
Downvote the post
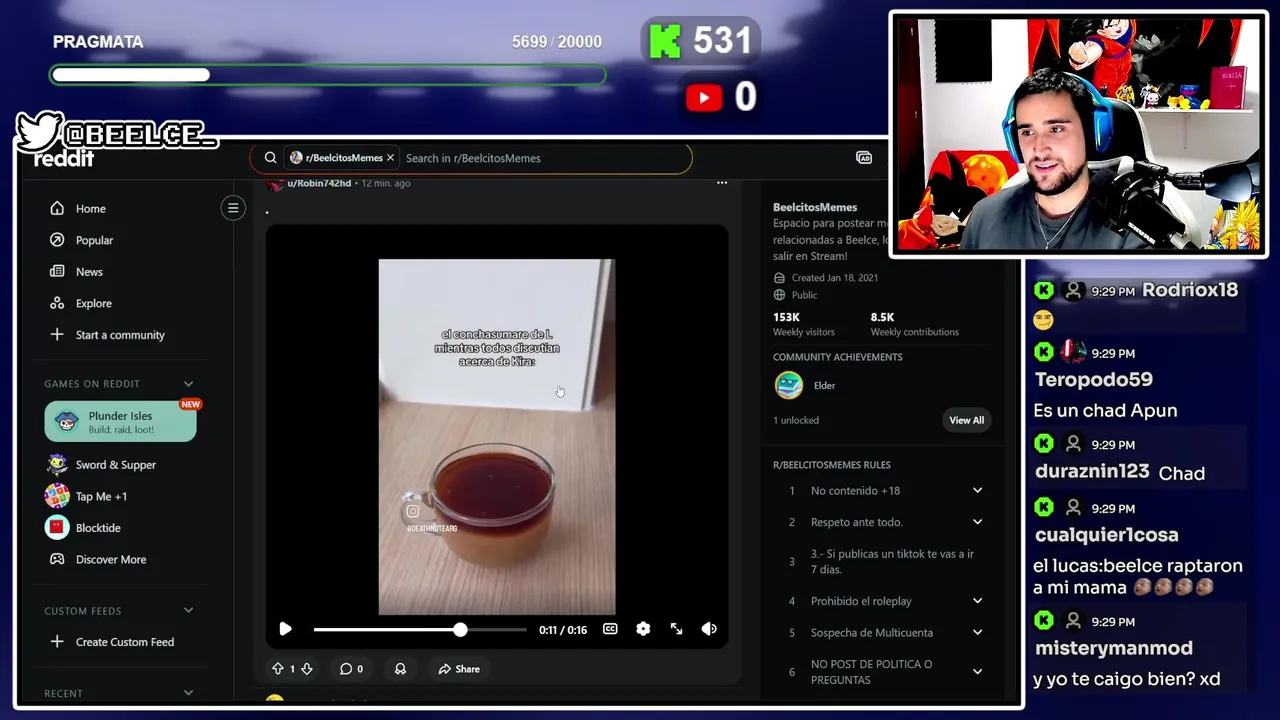click(x=307, y=669)
